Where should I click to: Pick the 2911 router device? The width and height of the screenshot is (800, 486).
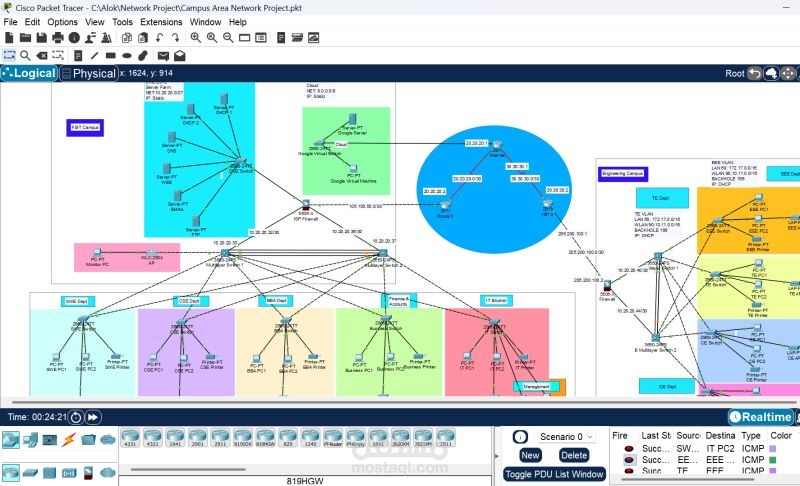[x=220, y=438]
